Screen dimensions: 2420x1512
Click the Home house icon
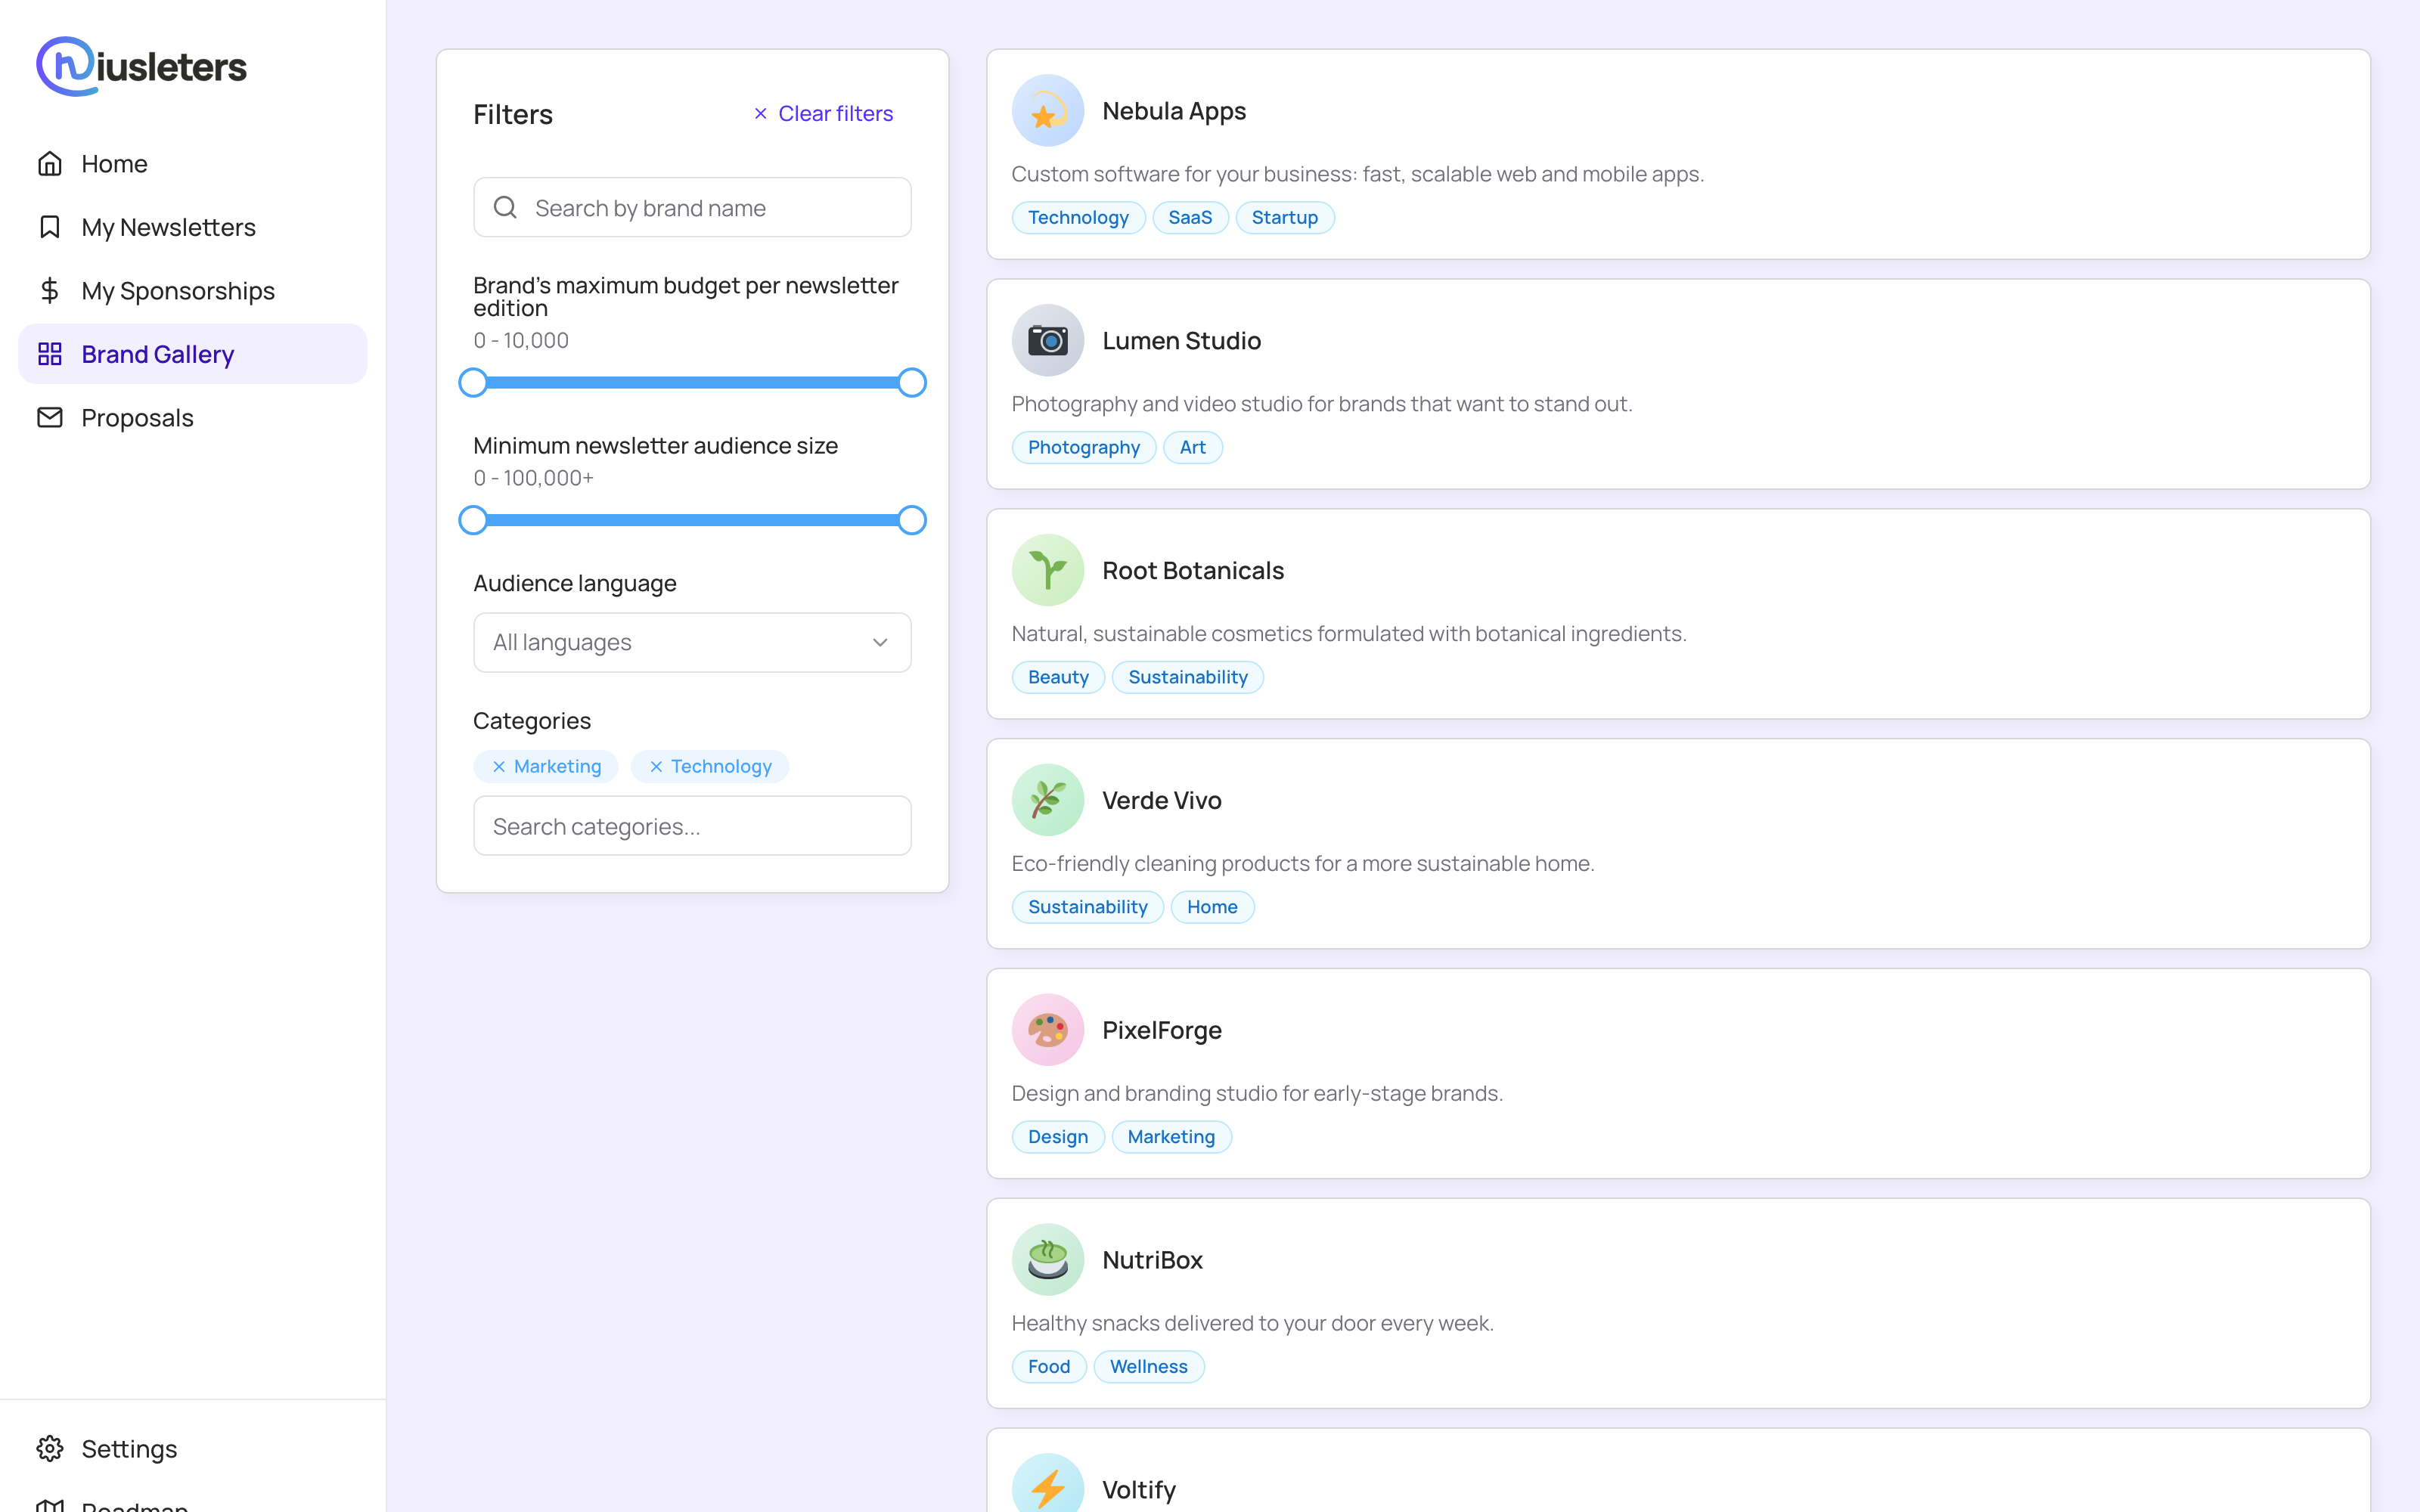[50, 163]
